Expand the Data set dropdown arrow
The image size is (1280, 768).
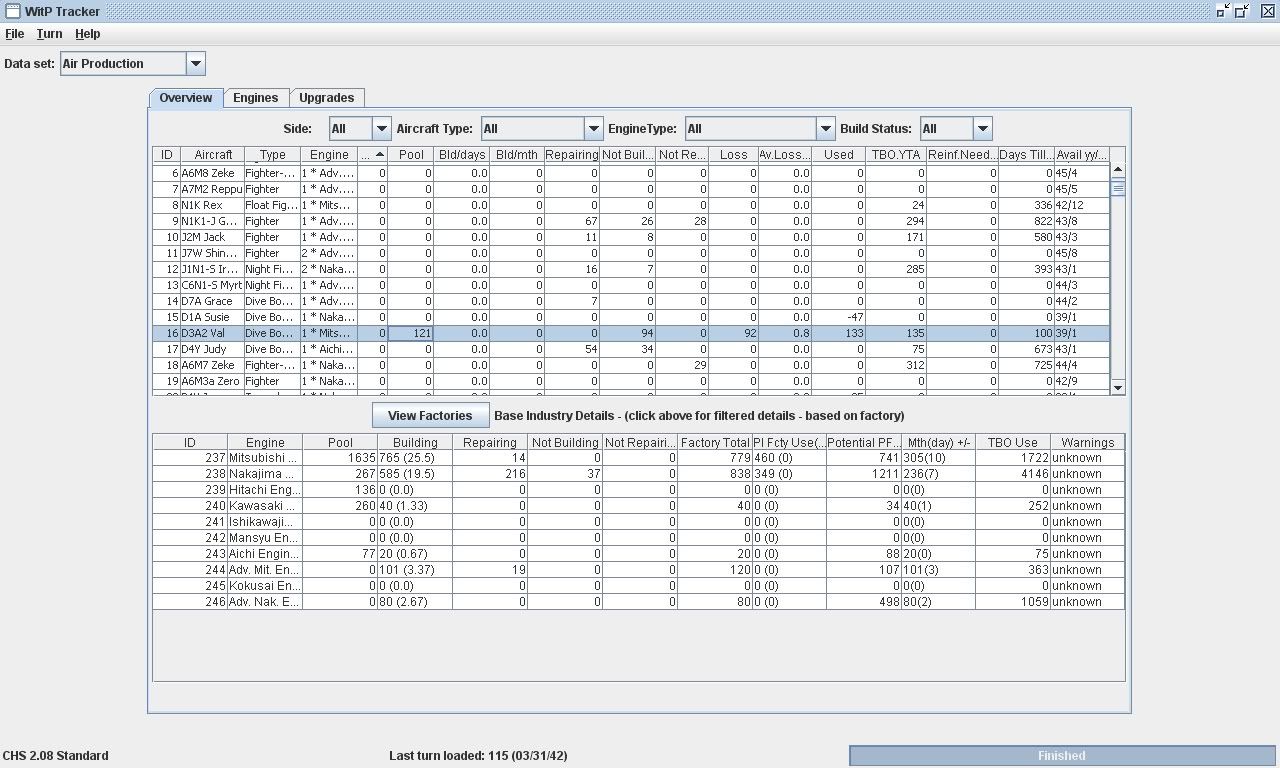[196, 64]
